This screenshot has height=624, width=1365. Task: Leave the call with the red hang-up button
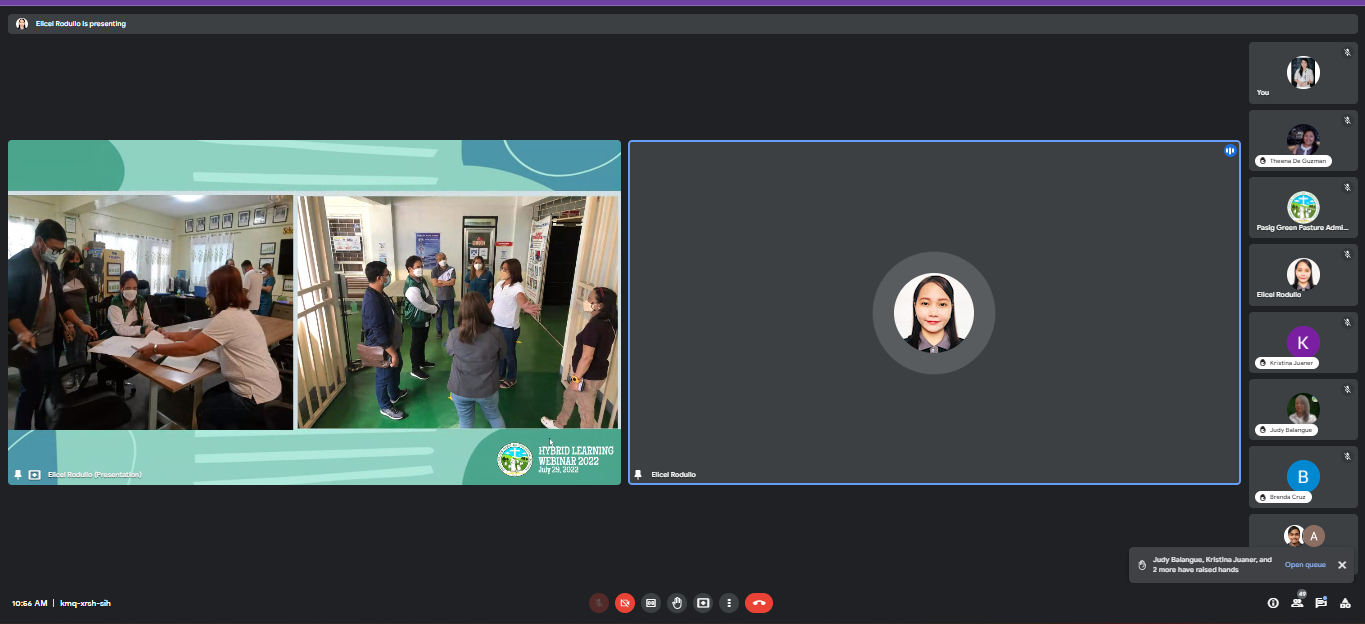(759, 603)
